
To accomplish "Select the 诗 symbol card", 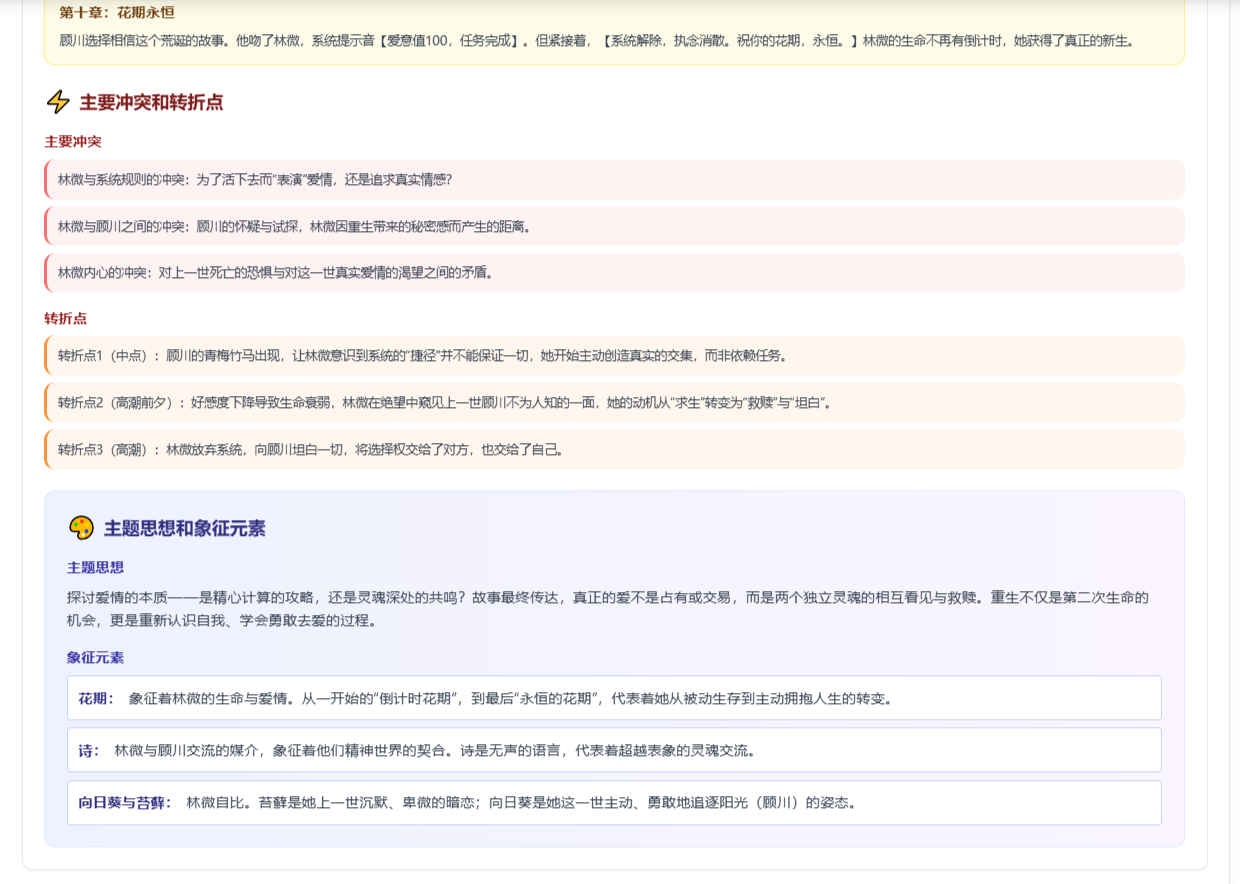I will tap(614, 750).
